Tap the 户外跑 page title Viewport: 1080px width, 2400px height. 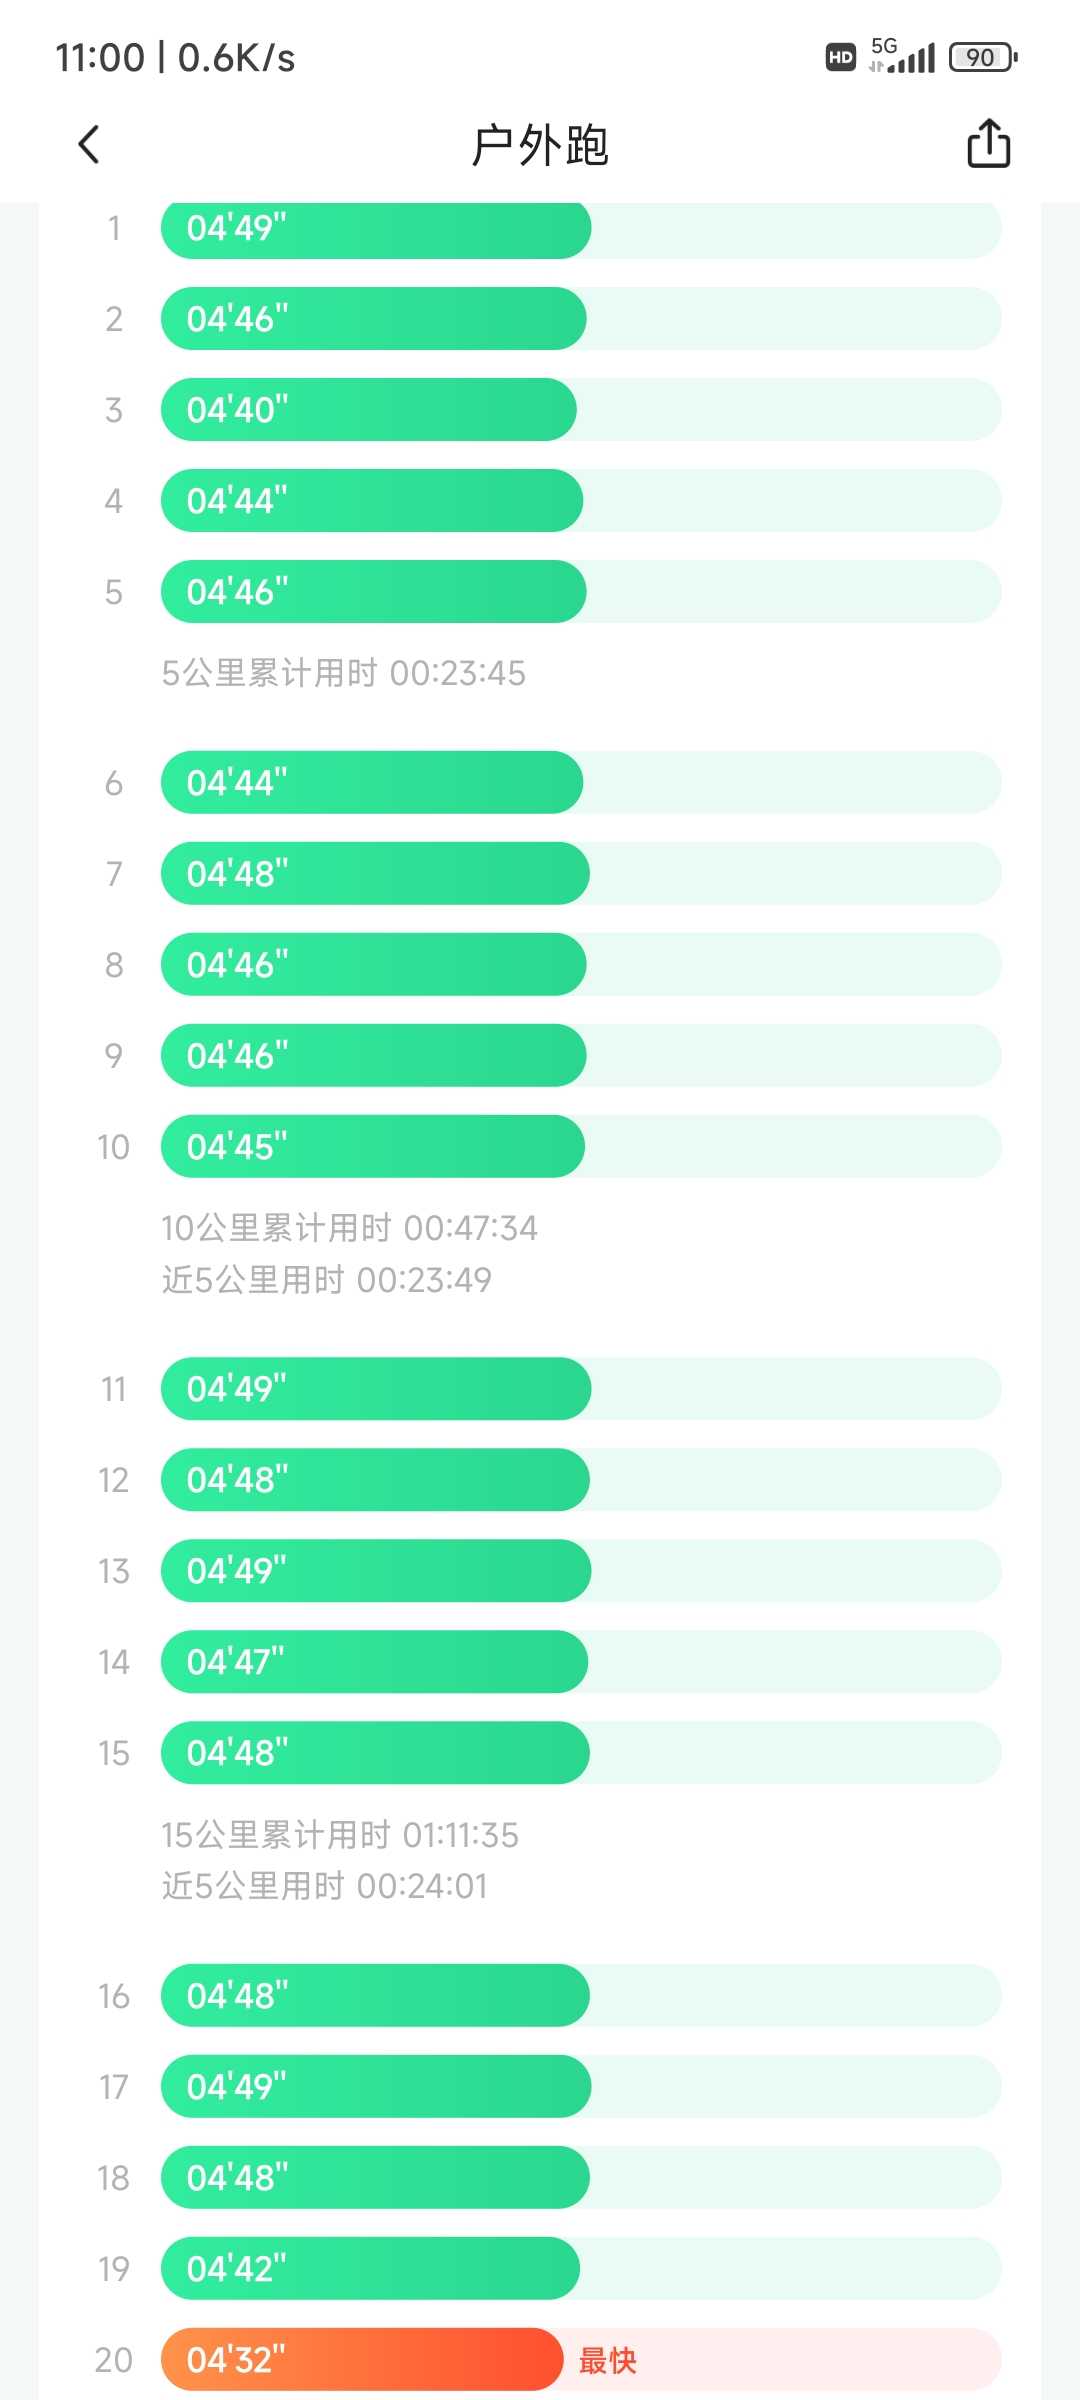click(540, 145)
